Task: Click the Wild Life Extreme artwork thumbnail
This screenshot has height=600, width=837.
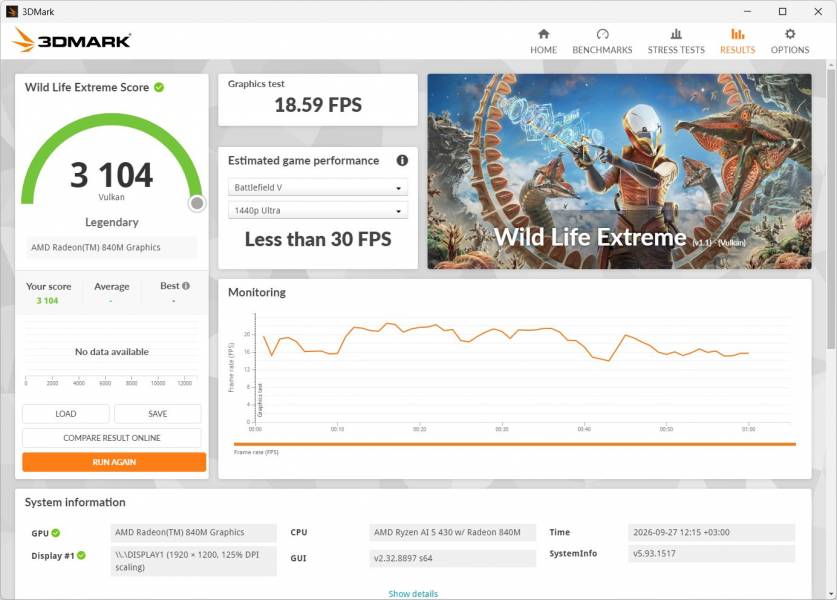Action: (619, 171)
